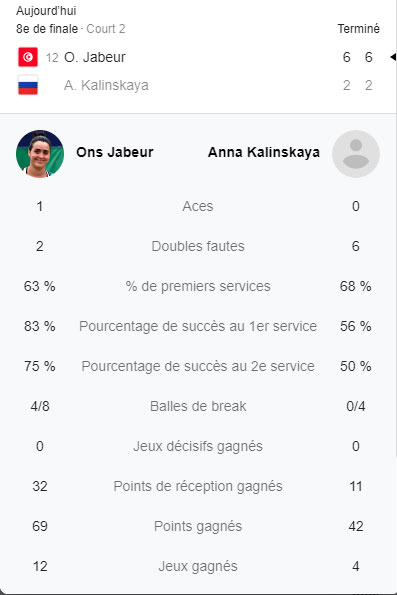Click the Points gagnés stat label
The width and height of the screenshot is (397, 595).
pyautogui.click(x=198, y=526)
